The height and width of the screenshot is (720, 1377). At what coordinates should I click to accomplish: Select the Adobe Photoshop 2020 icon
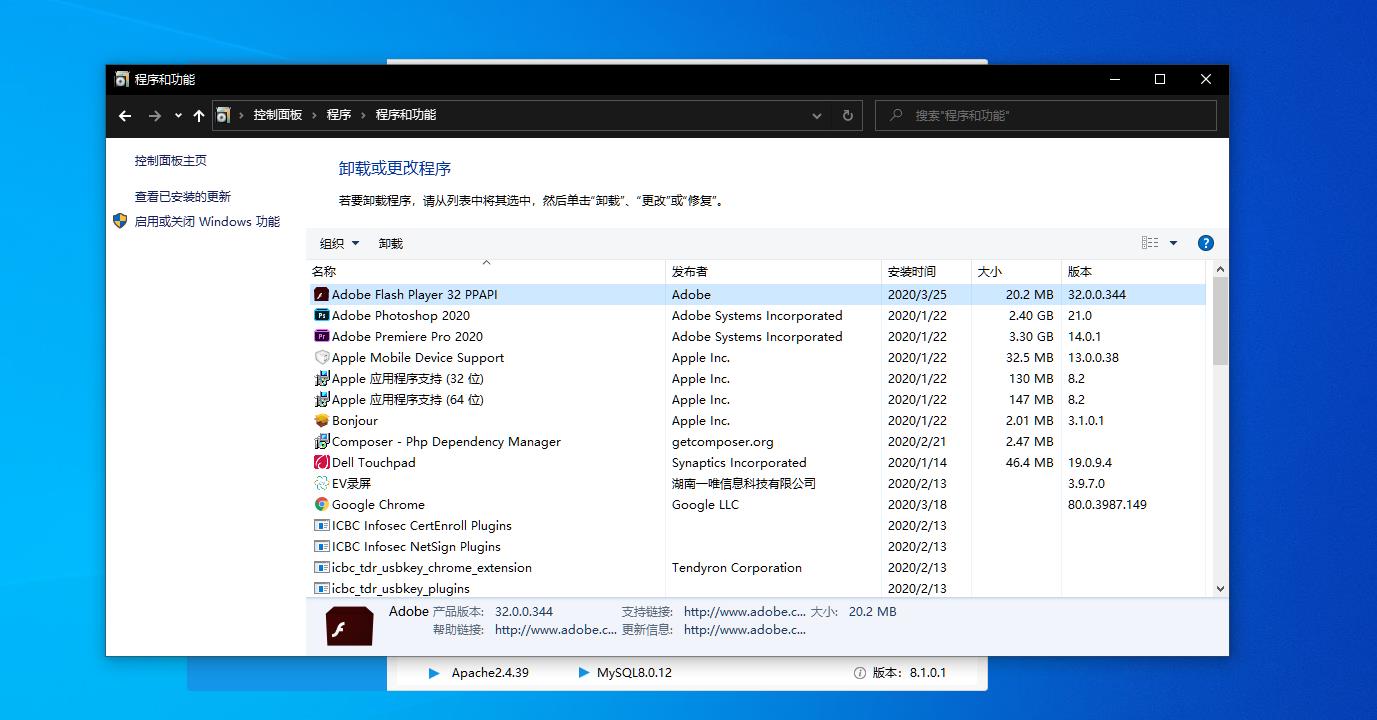322,315
